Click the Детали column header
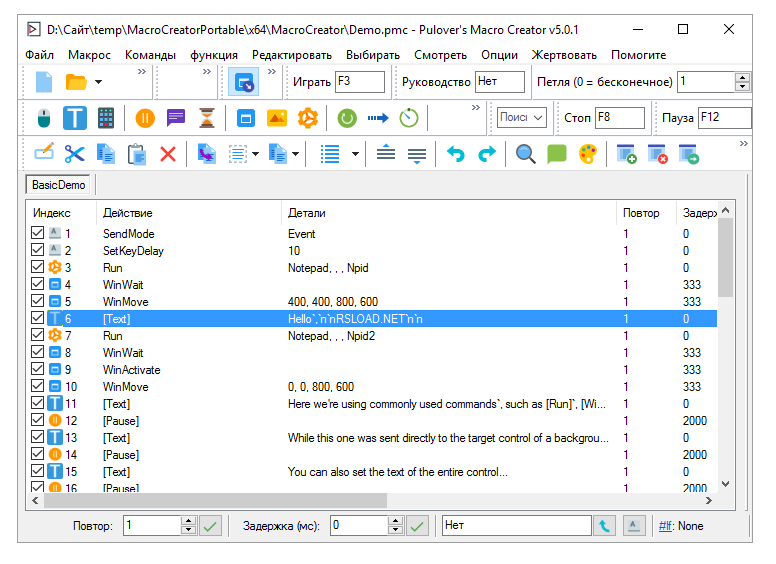Viewport: 776px width, 564px height. [x=449, y=213]
